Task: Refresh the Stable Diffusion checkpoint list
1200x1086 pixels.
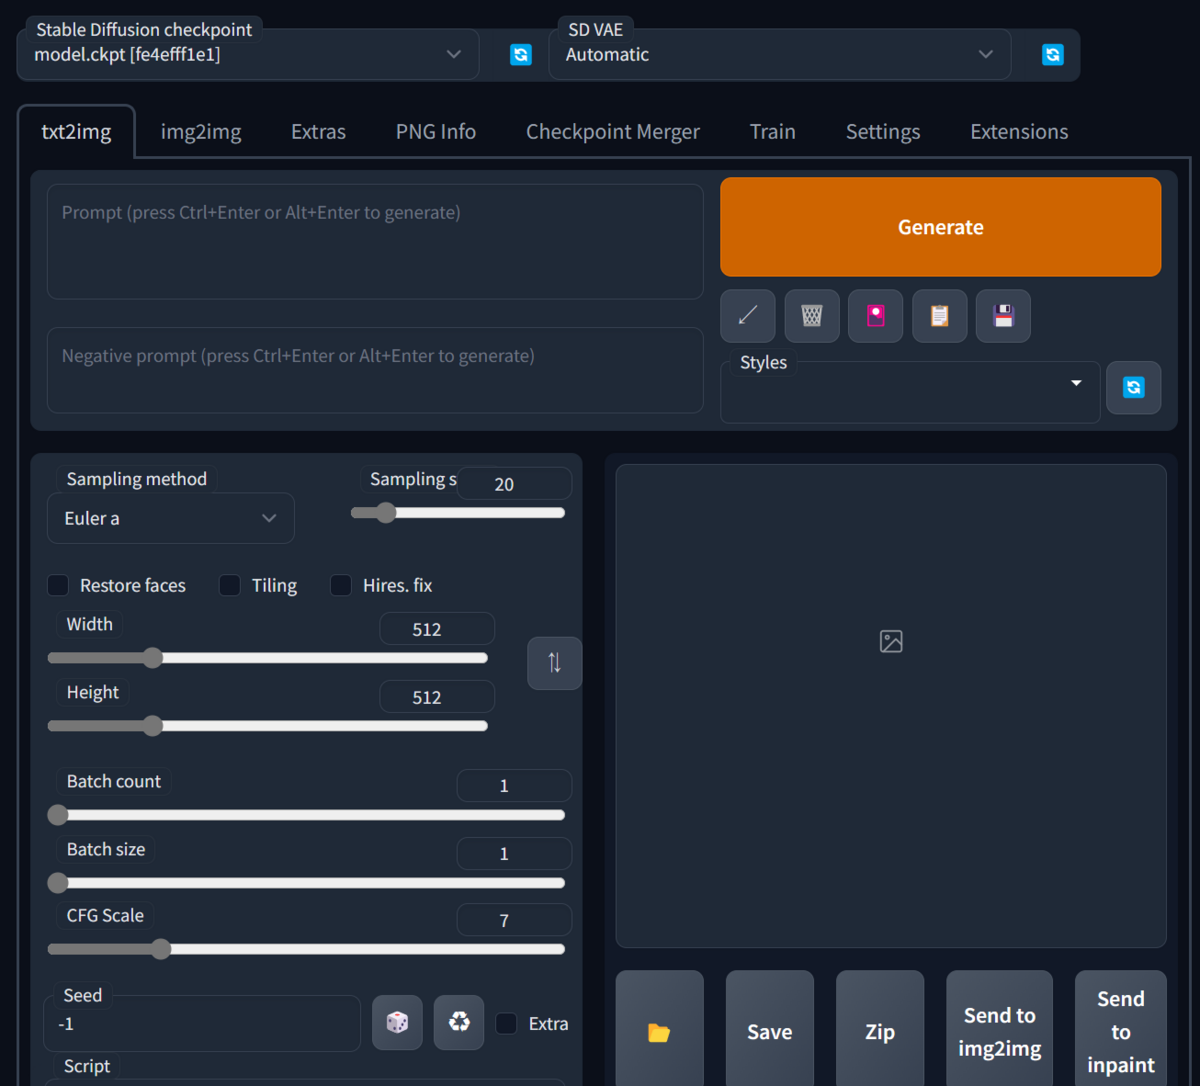Action: [x=521, y=55]
